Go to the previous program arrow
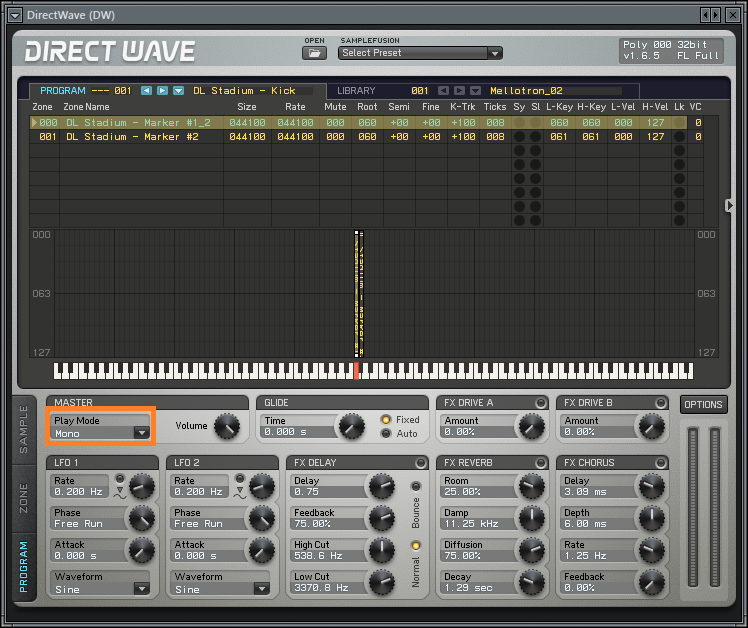This screenshot has width=748, height=628. (x=146, y=91)
